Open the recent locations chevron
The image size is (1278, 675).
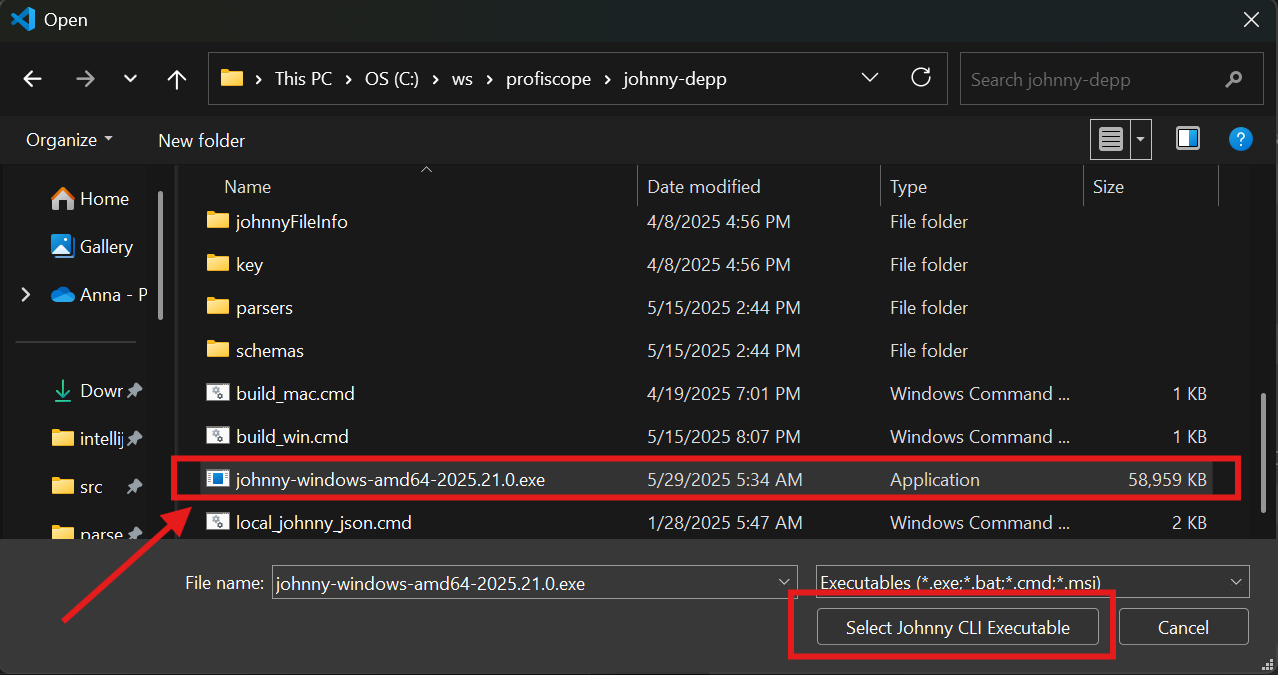pyautogui.click(x=130, y=79)
